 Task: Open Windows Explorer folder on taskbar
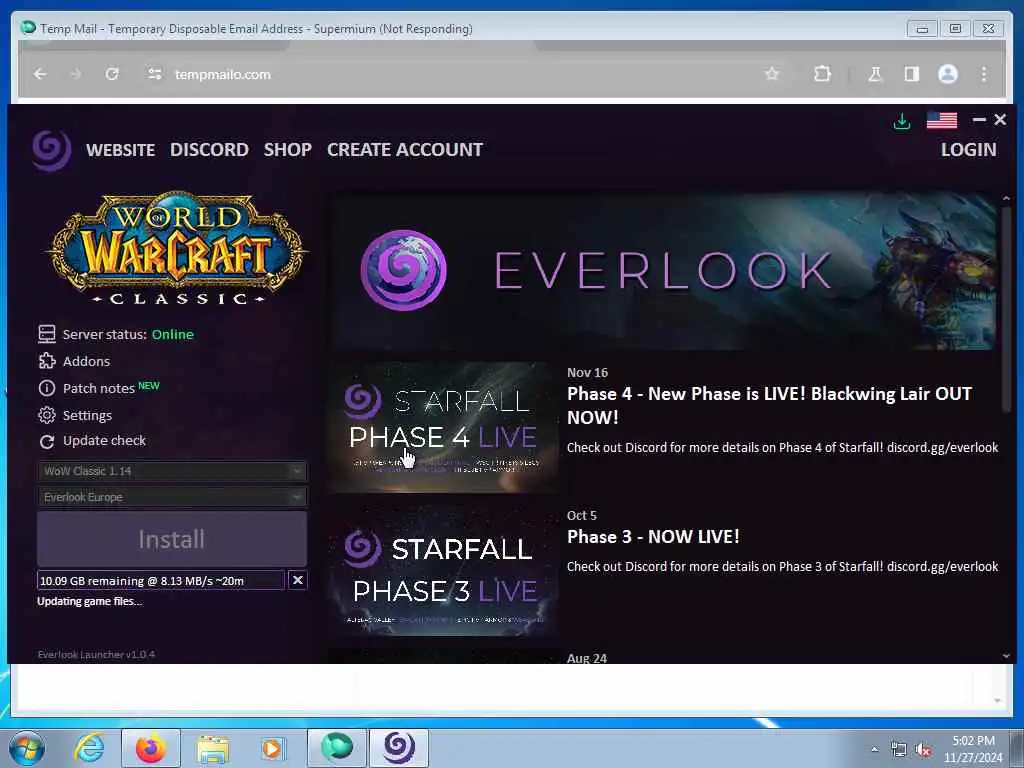tap(213, 749)
